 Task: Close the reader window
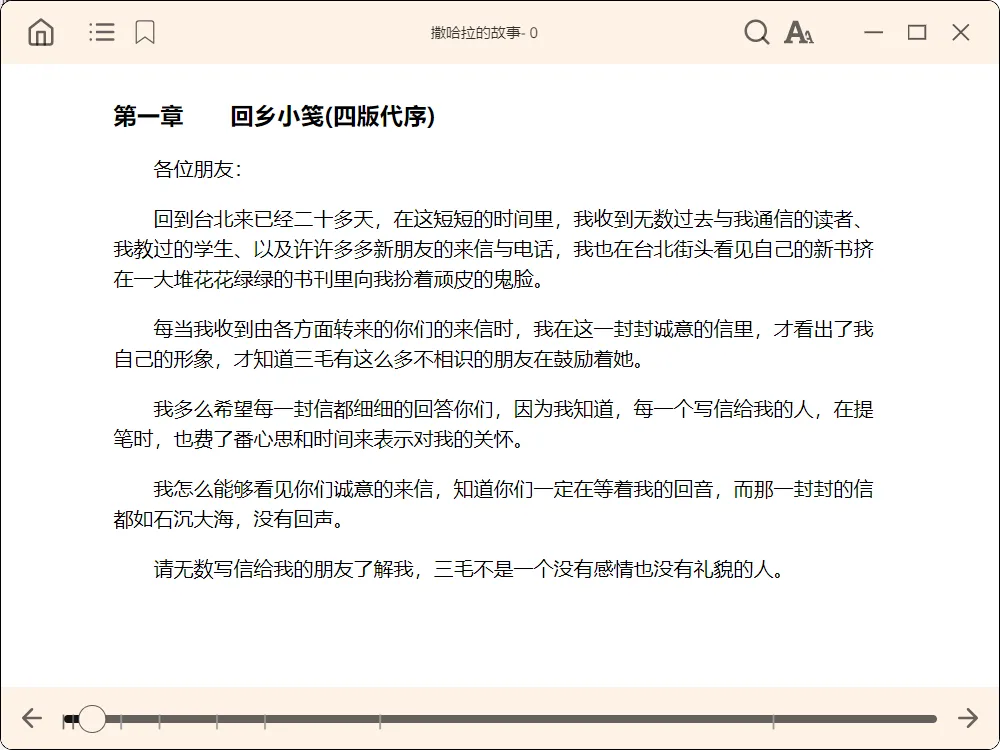pos(960,32)
